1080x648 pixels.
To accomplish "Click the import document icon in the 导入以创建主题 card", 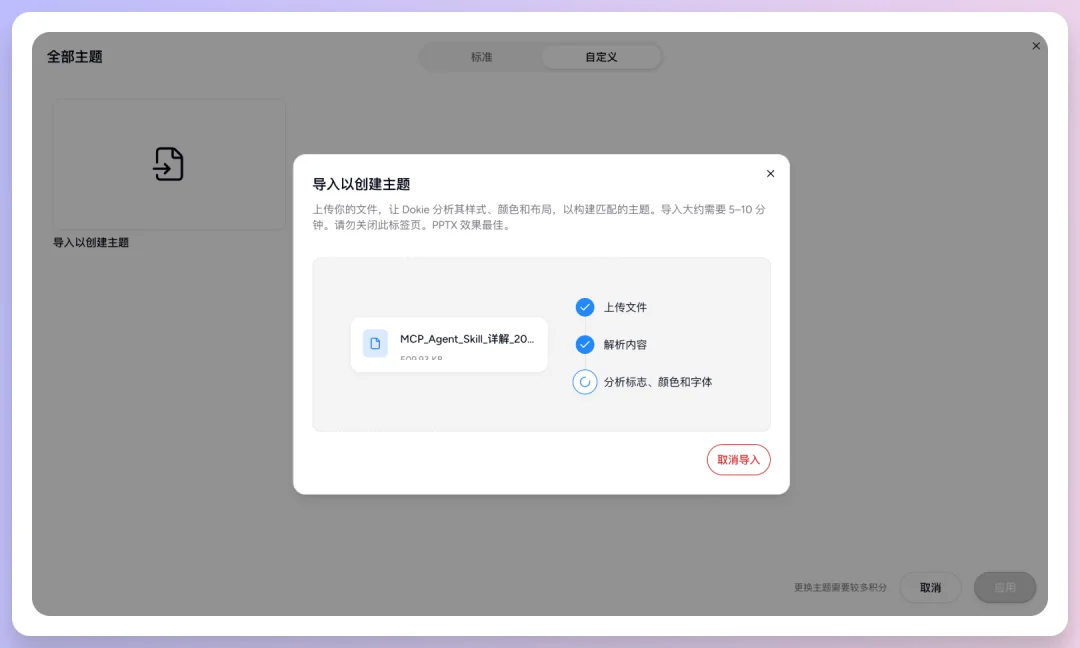I will tap(169, 163).
